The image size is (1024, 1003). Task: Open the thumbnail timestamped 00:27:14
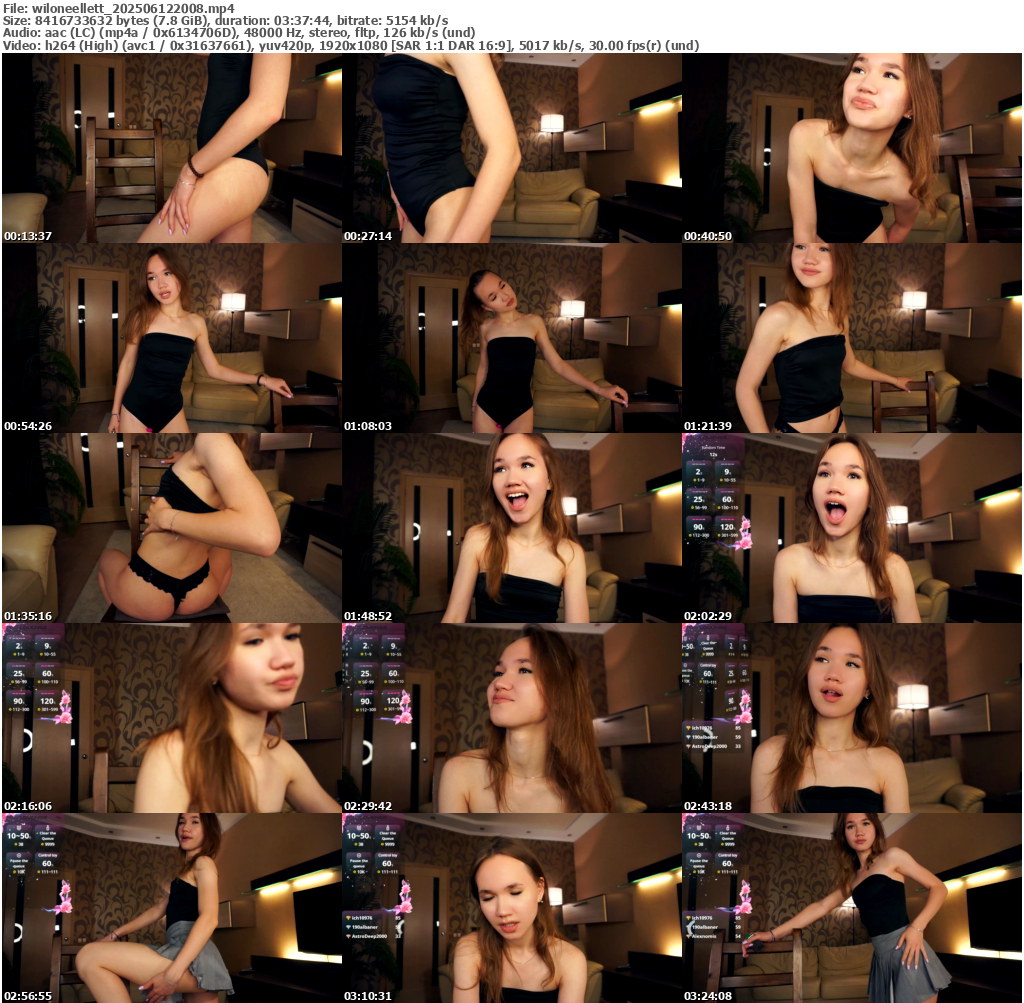pos(511,148)
